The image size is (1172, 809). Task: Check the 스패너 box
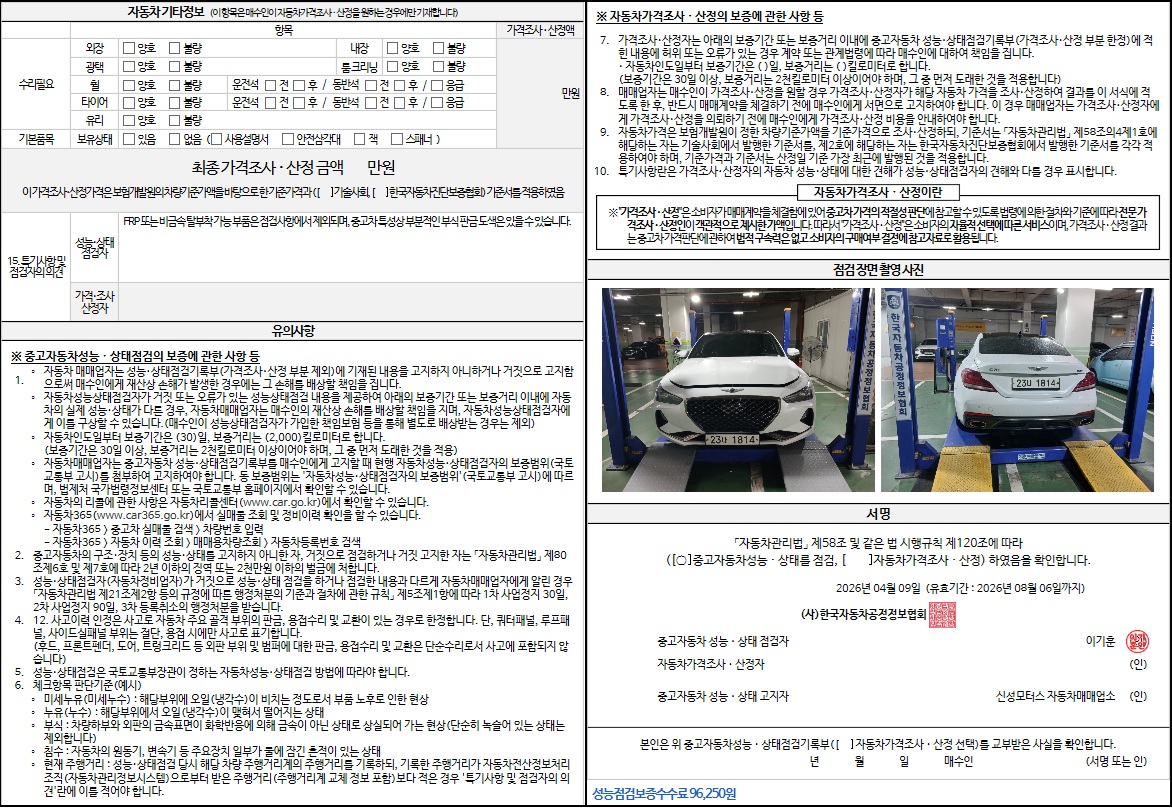[397, 139]
